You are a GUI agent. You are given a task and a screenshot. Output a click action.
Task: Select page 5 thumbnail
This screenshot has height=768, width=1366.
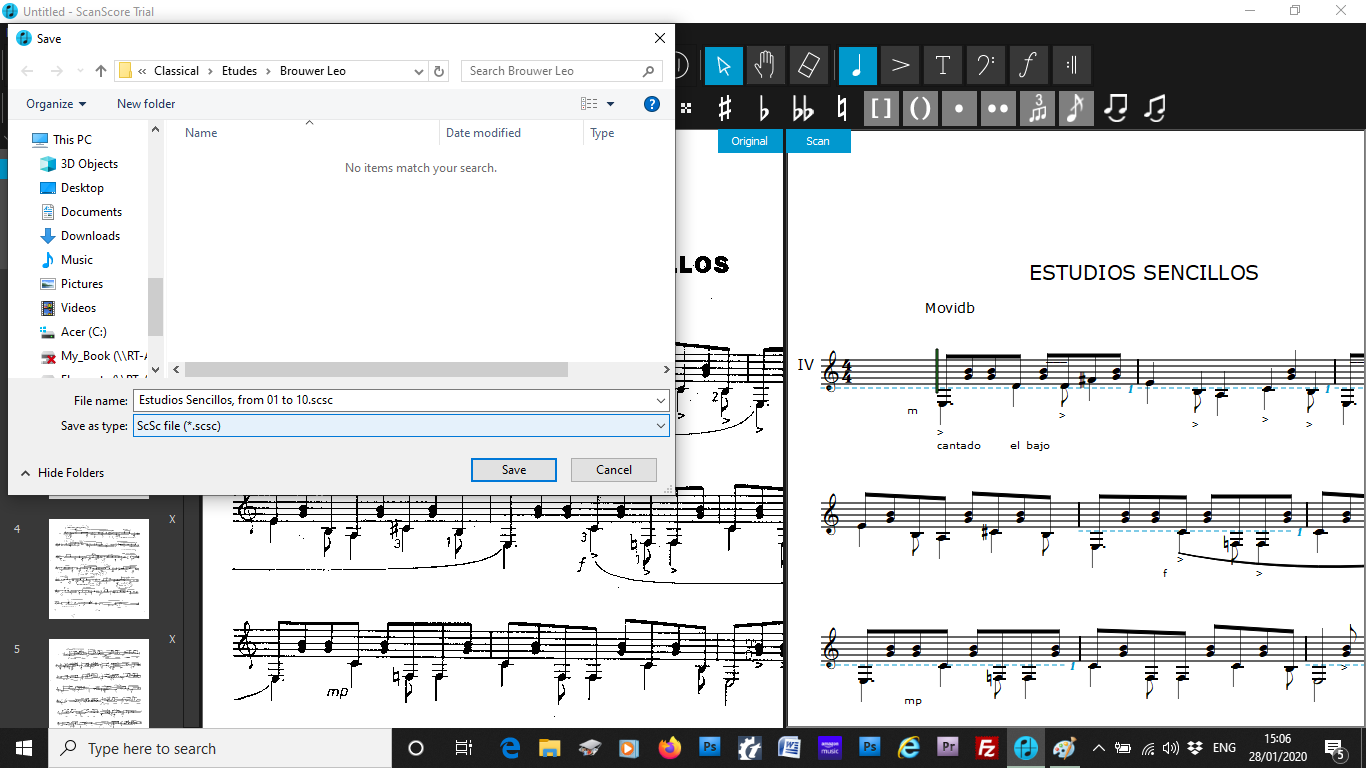pyautogui.click(x=99, y=684)
